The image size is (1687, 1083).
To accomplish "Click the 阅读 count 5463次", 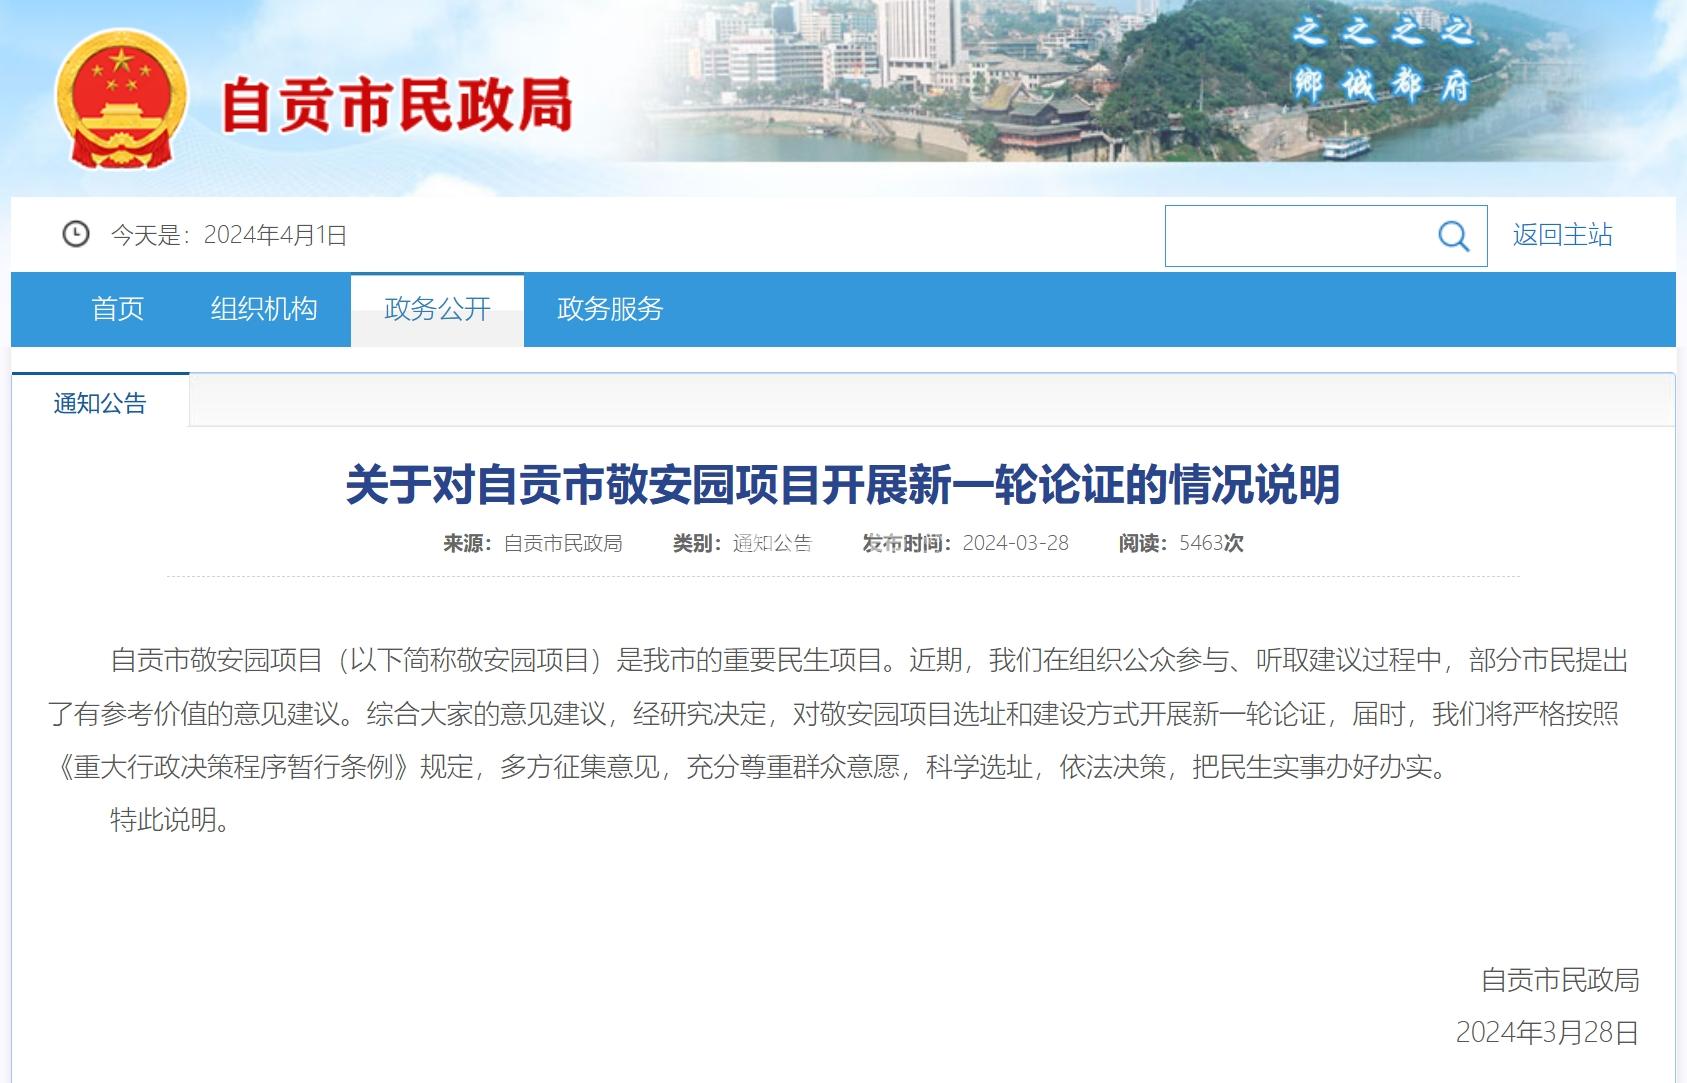I will (x=1210, y=543).
